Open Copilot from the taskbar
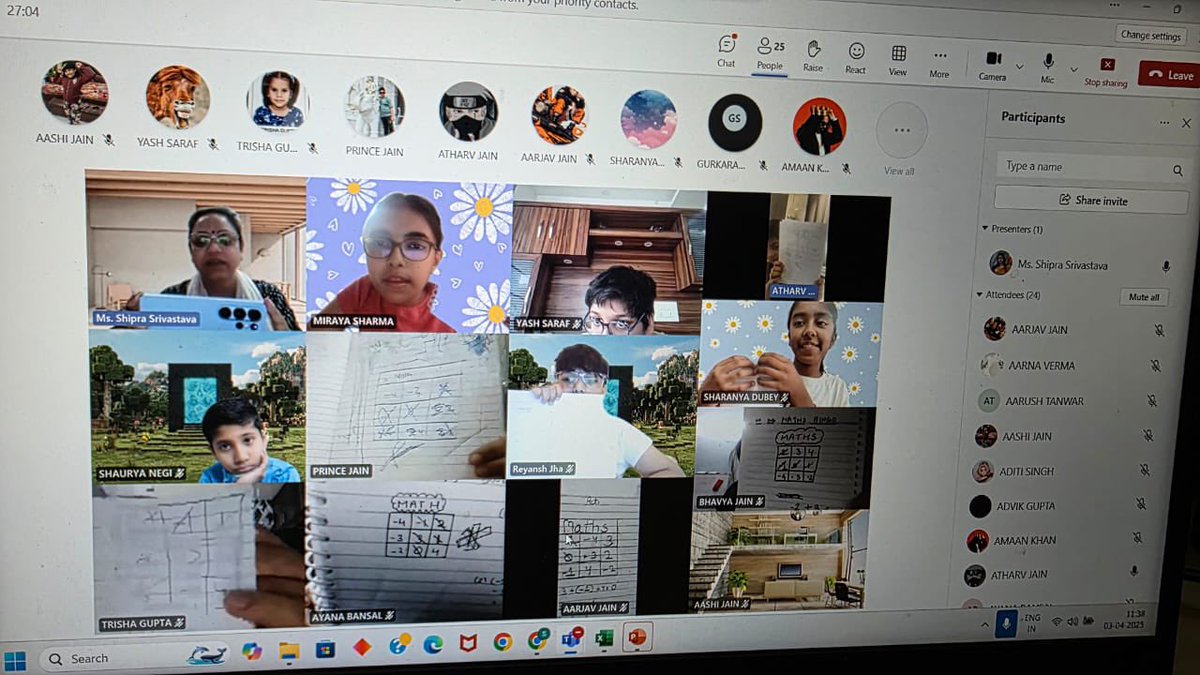 point(251,652)
